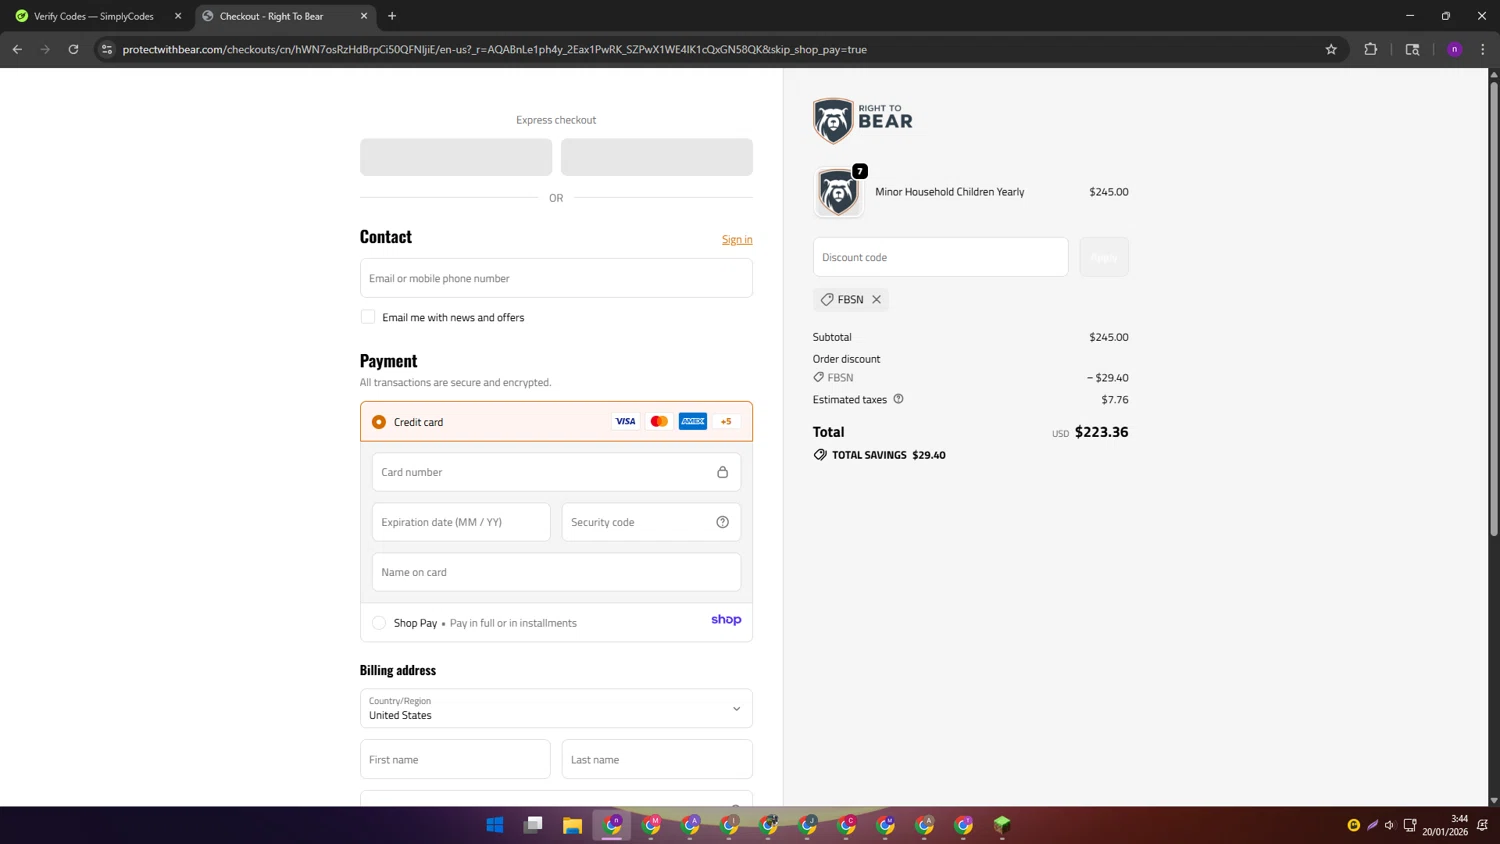This screenshot has height=844, width=1500.
Task: Select the Credit card payment option
Action: click(x=379, y=422)
